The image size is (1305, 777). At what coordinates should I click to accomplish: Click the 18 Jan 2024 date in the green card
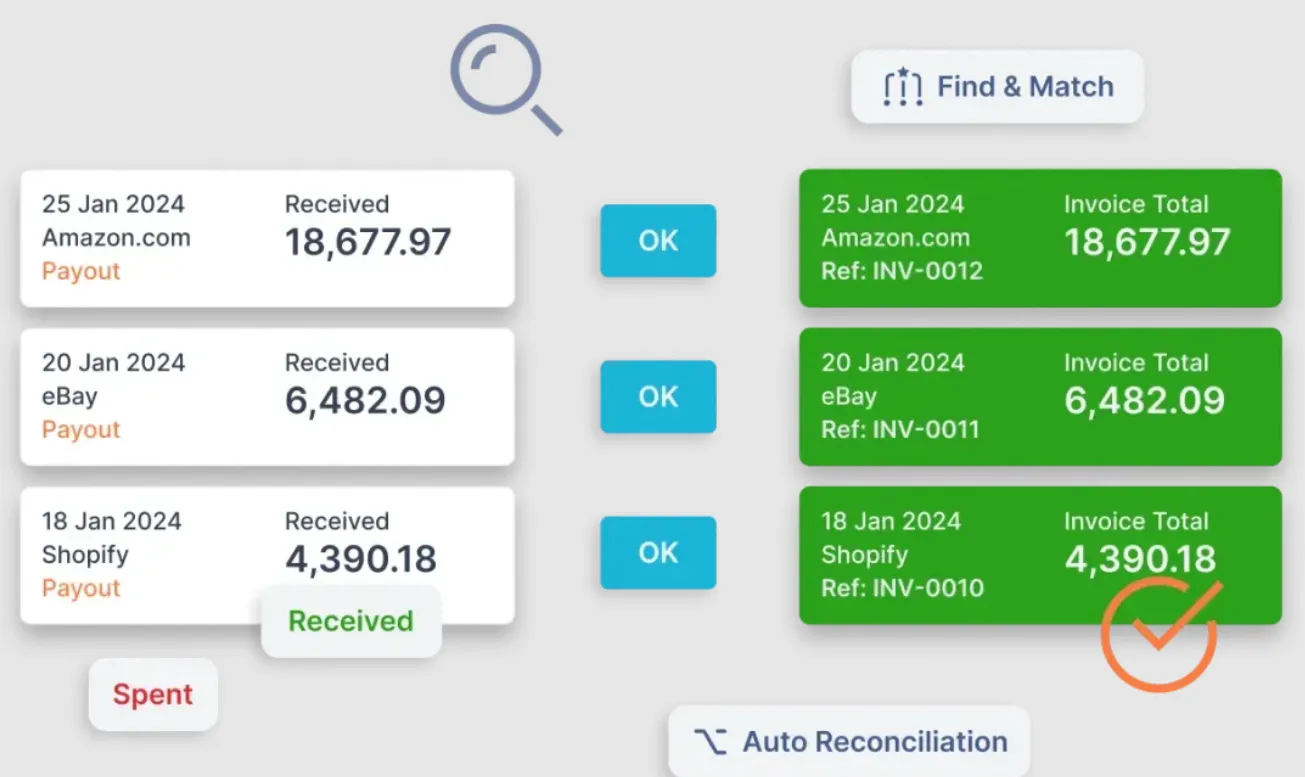pyautogui.click(x=890, y=521)
